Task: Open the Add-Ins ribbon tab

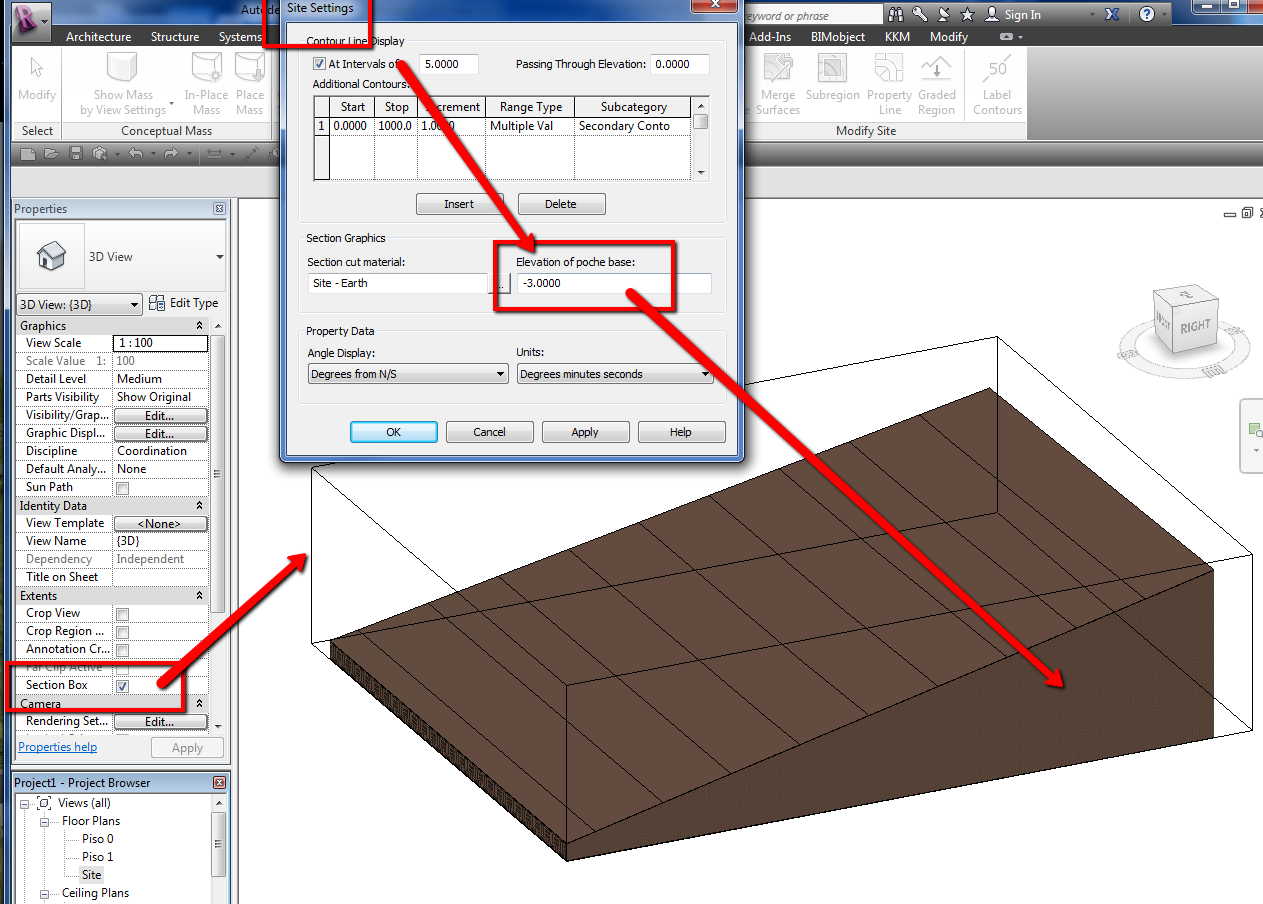Action: (x=770, y=37)
